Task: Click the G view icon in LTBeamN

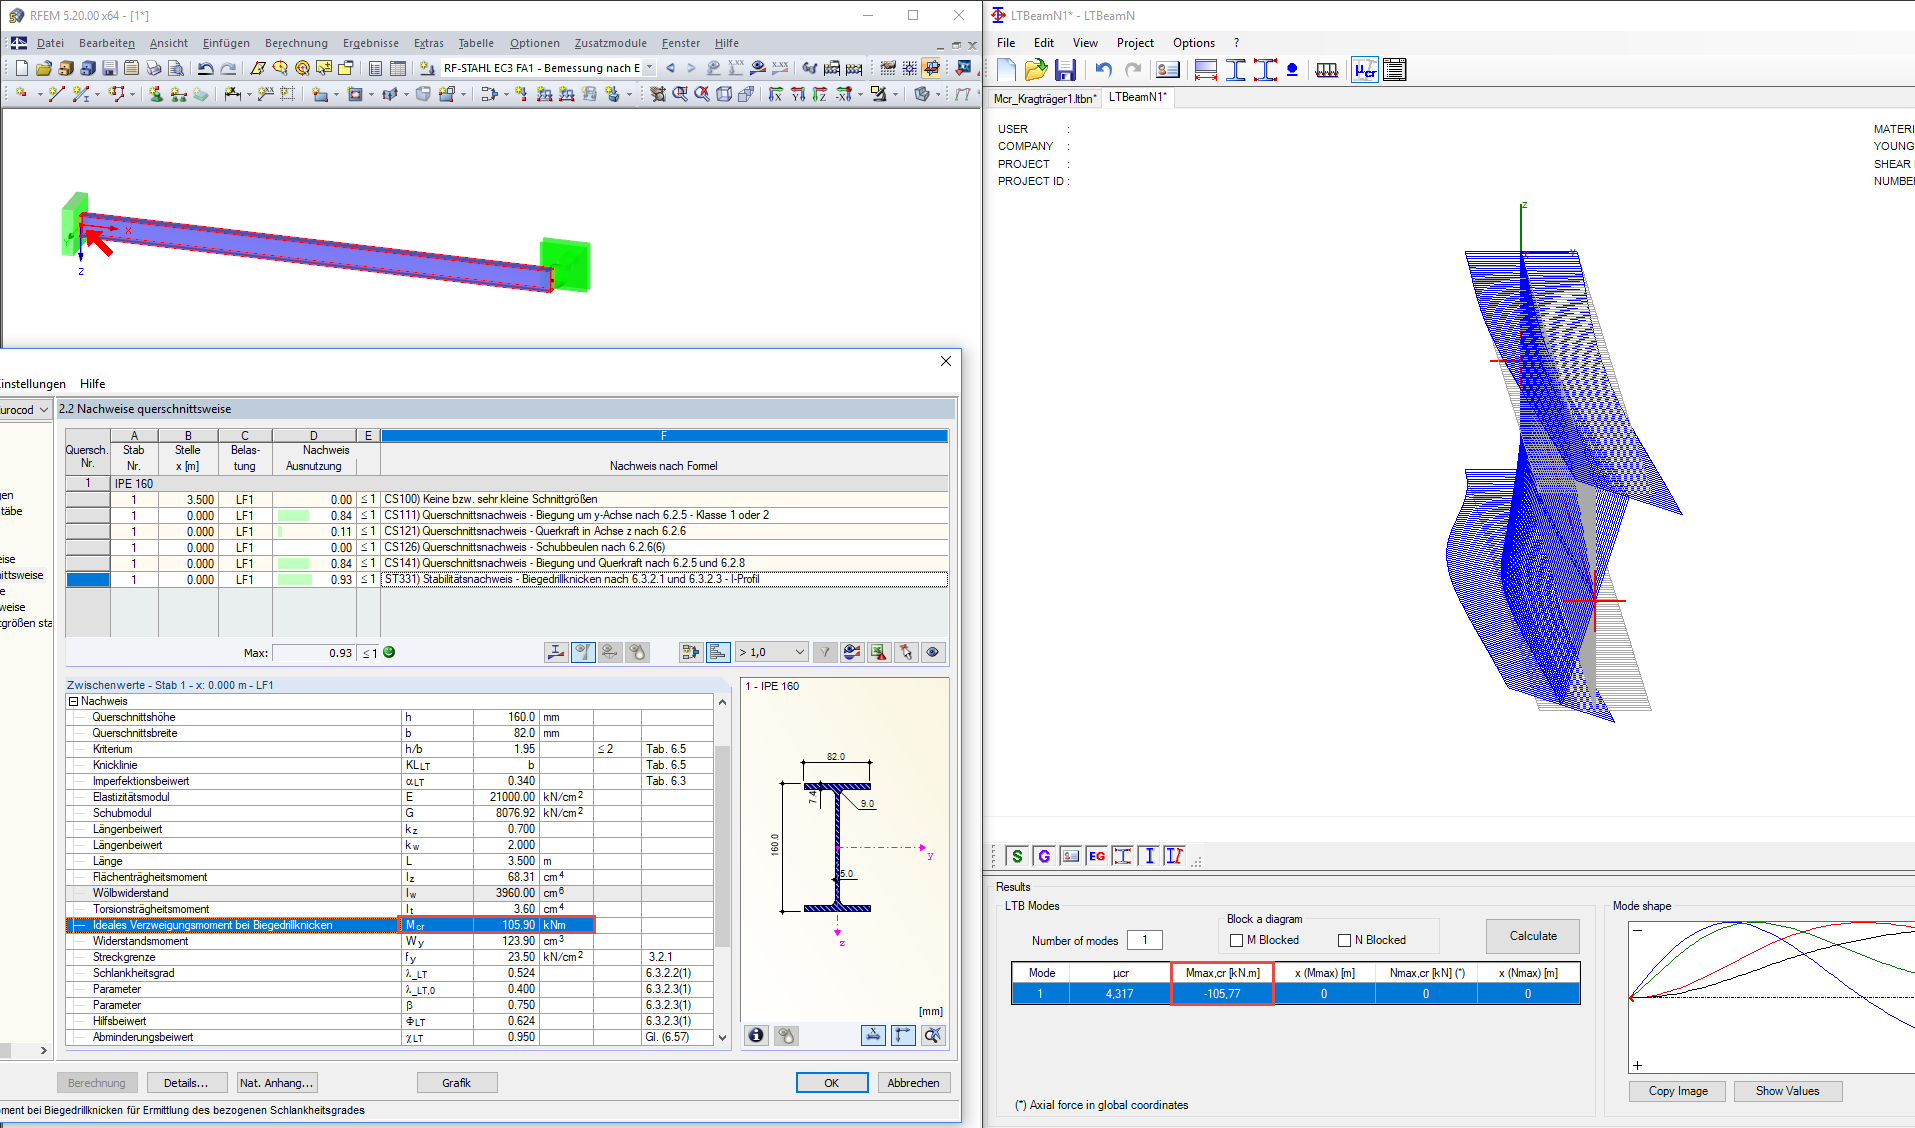Action: click(1044, 856)
